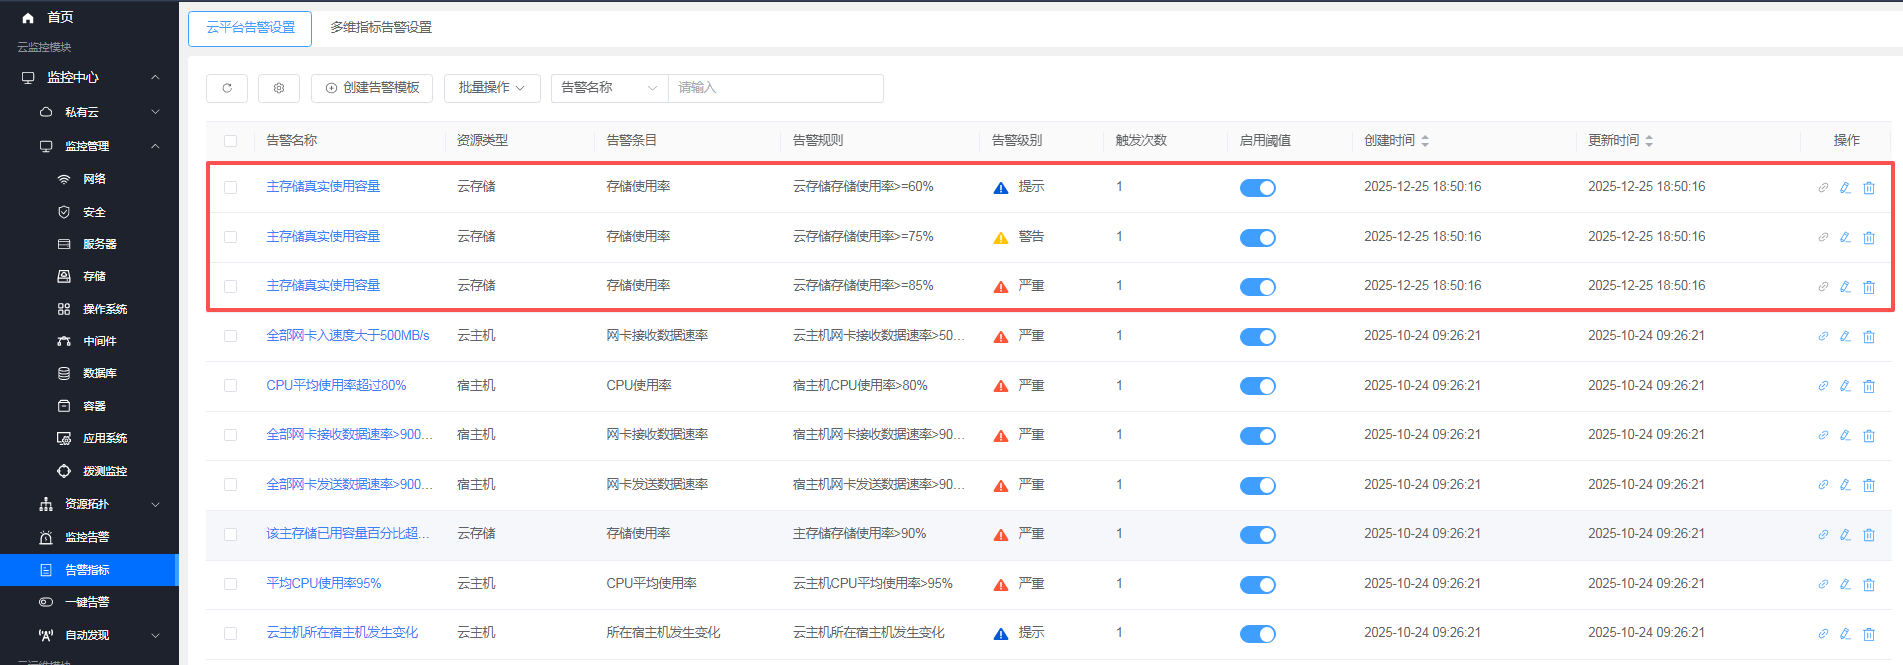The image size is (1903, 665).
Task: Click the container icon beside 容器
Action: (x=64, y=406)
